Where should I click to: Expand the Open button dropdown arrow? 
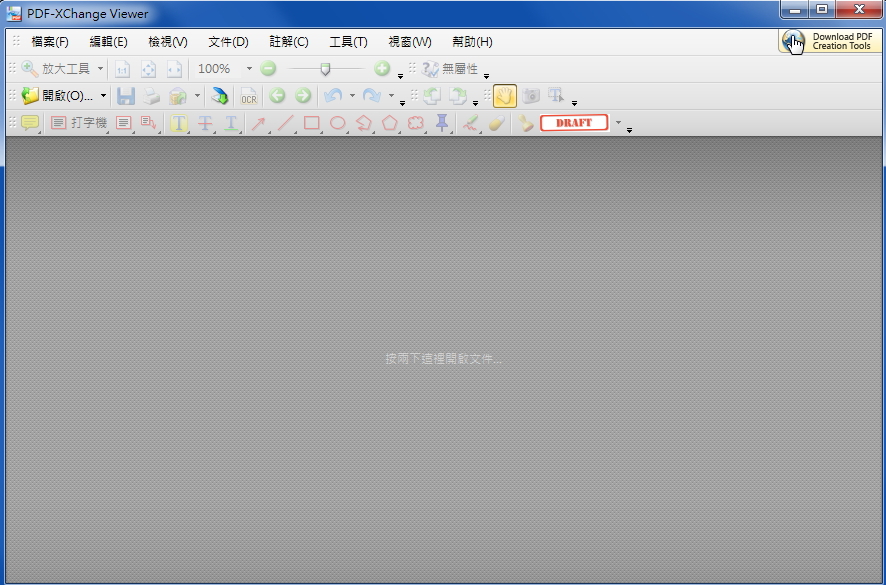(103, 96)
